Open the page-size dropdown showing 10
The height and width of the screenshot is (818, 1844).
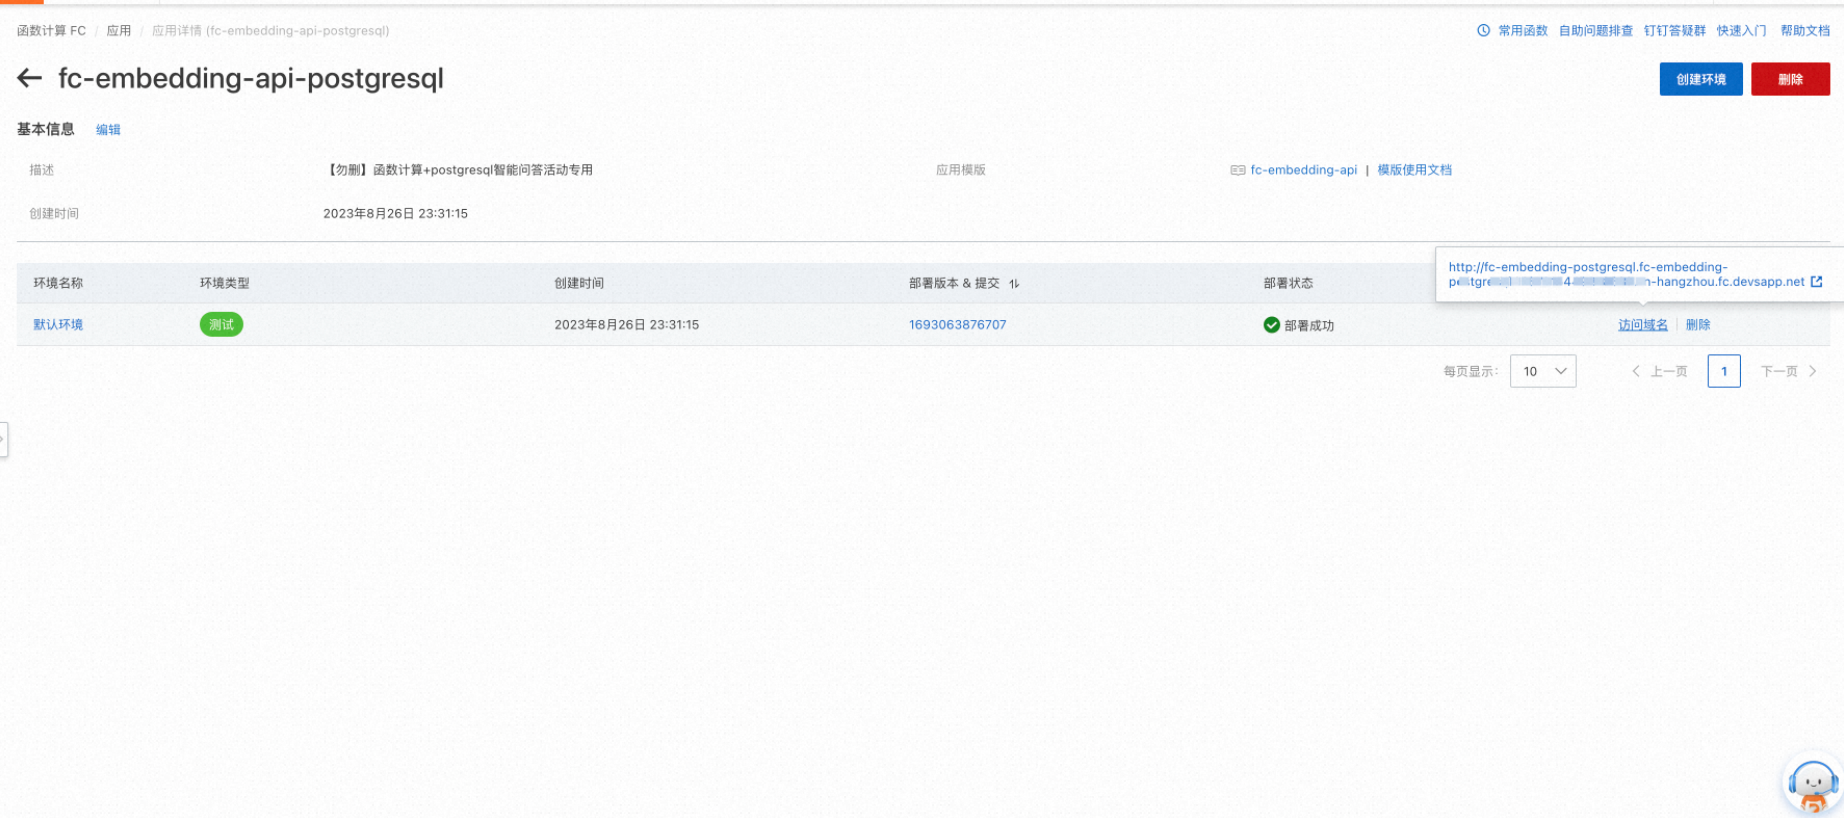point(1542,371)
